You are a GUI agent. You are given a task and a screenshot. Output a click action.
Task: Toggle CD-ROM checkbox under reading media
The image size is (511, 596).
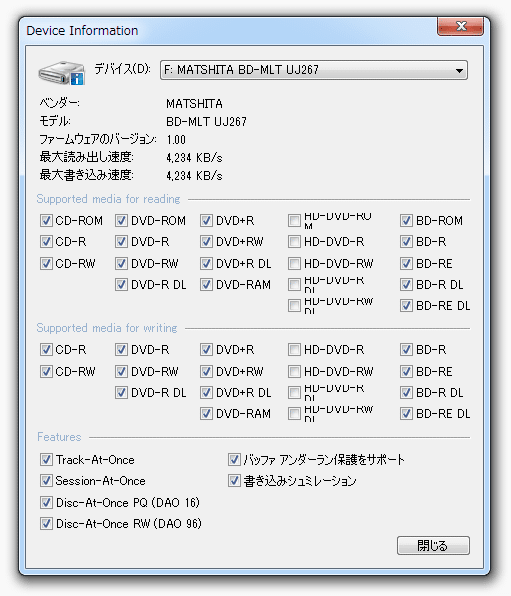point(46,220)
